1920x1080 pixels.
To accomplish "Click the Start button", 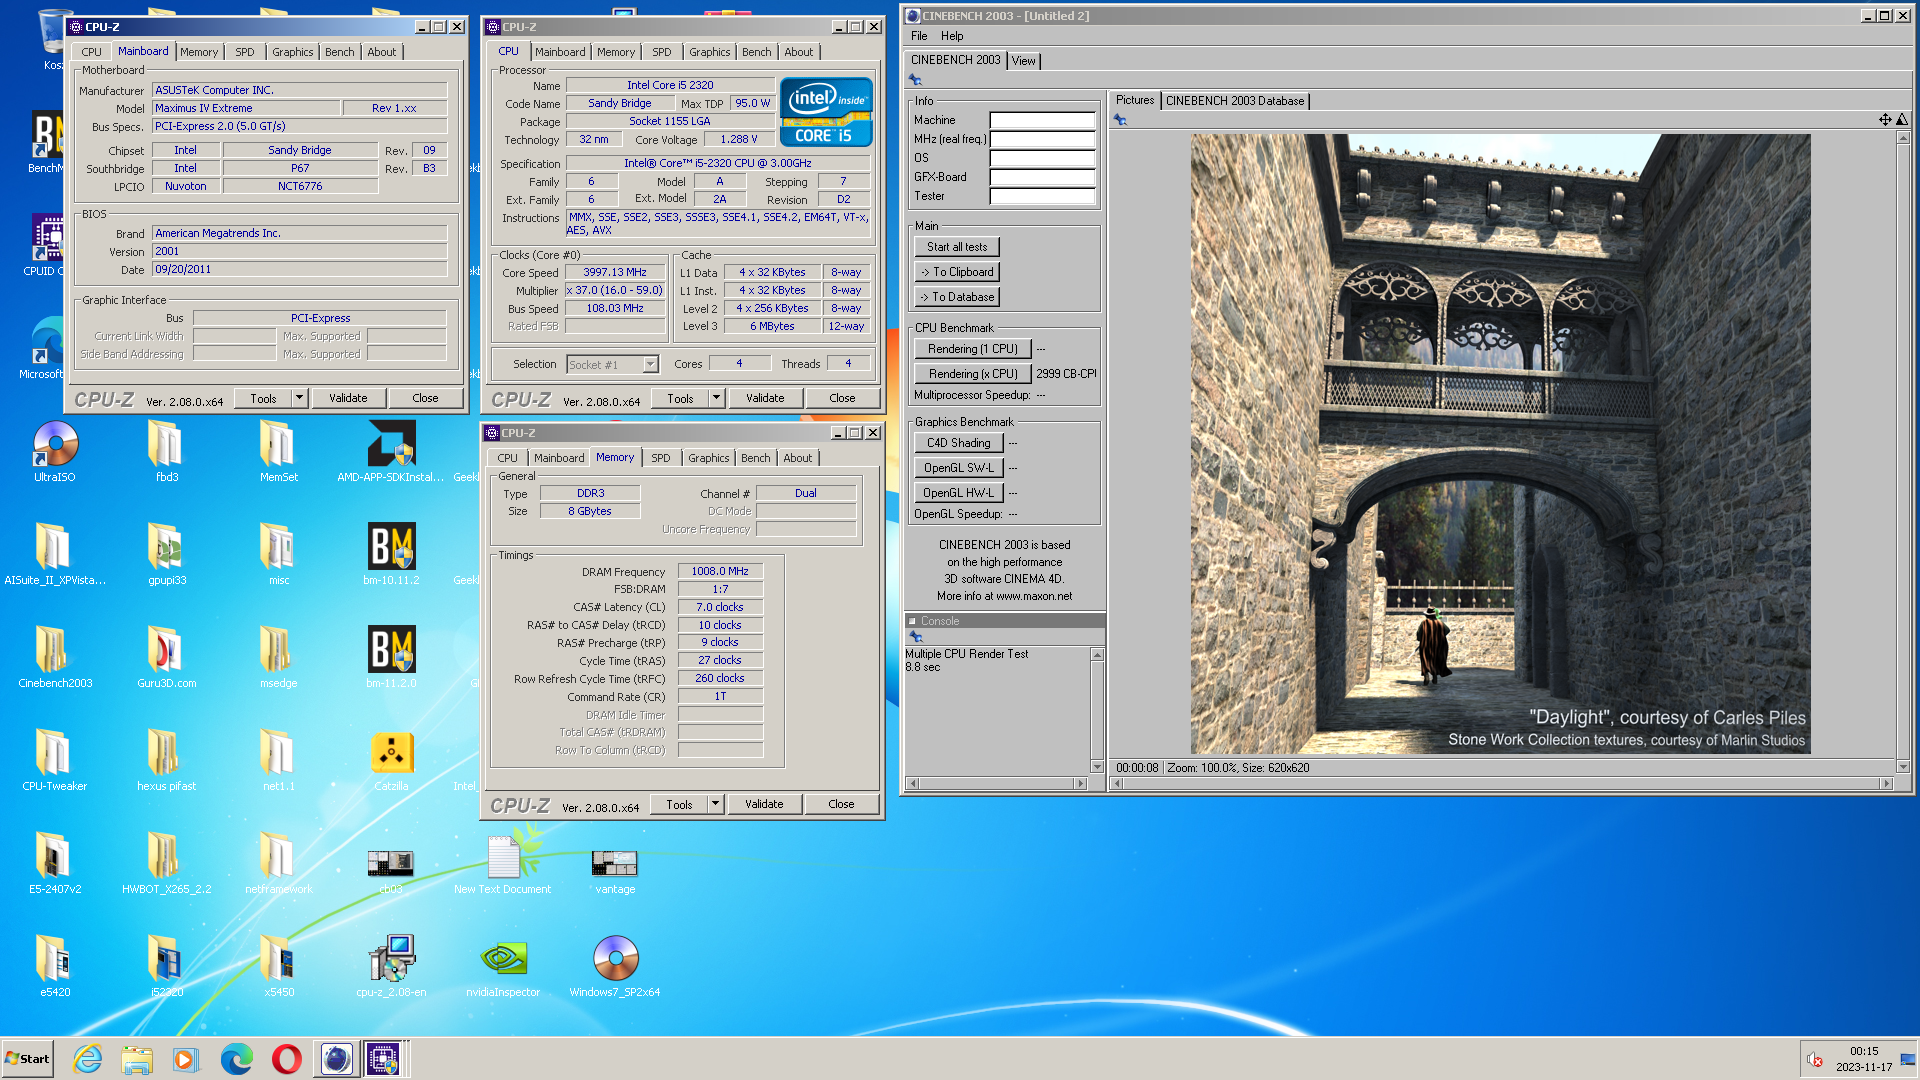I will pyautogui.click(x=28, y=1059).
